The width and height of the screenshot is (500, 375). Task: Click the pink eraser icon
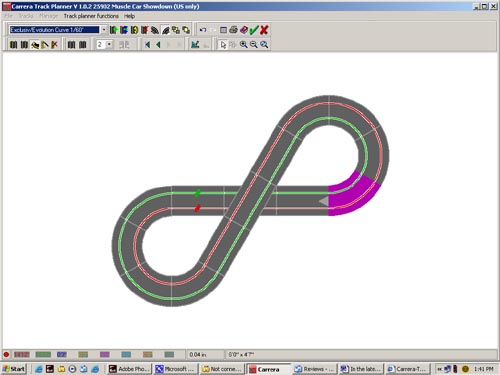tap(244, 30)
